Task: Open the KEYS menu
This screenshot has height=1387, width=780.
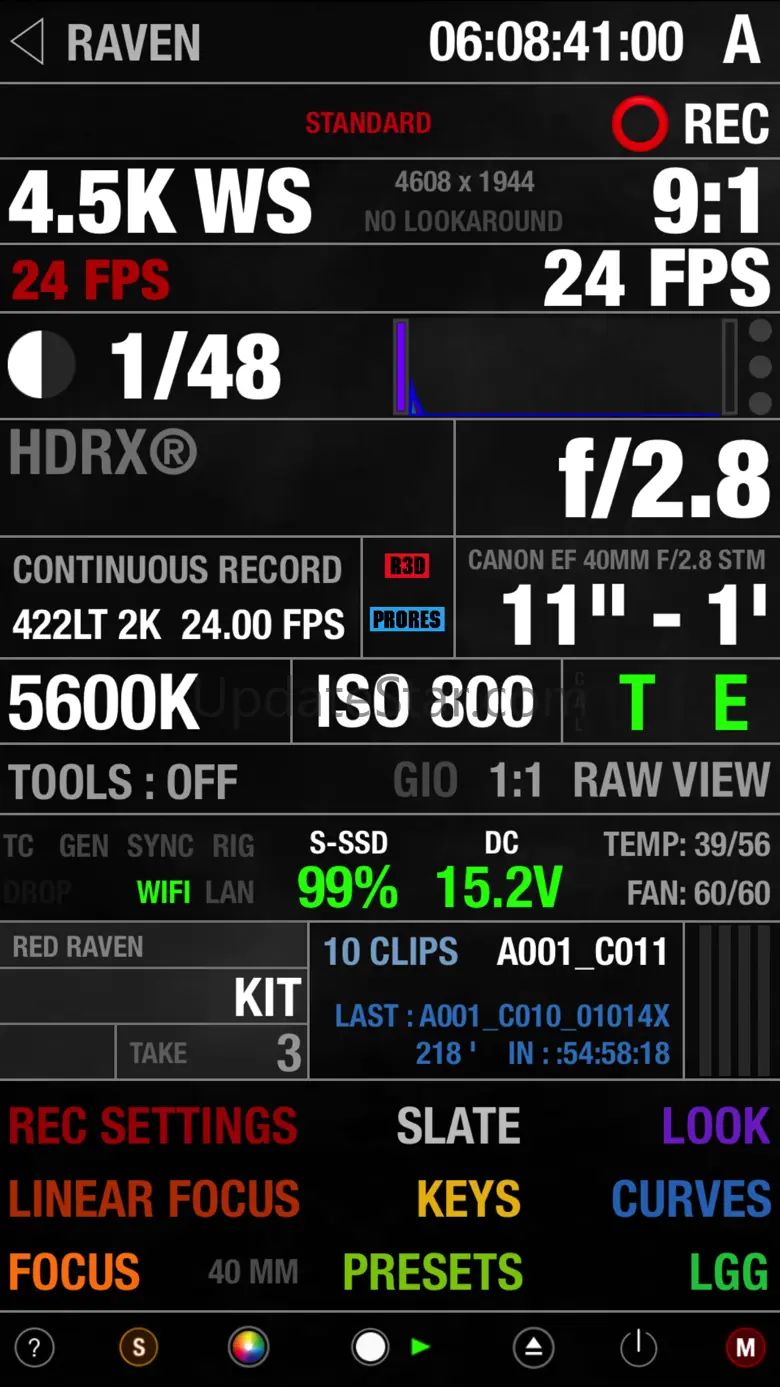Action: click(x=468, y=1199)
